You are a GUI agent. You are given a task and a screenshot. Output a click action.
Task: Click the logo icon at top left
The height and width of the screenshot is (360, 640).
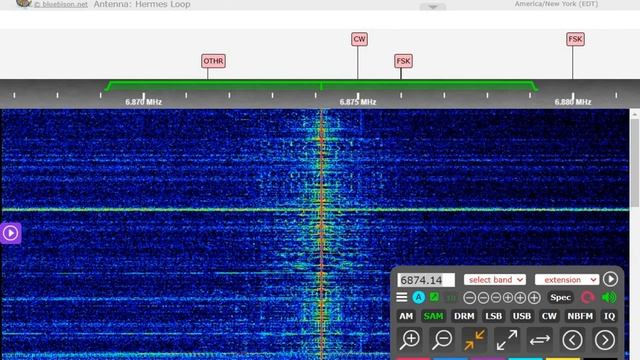pyautogui.click(x=24, y=3)
